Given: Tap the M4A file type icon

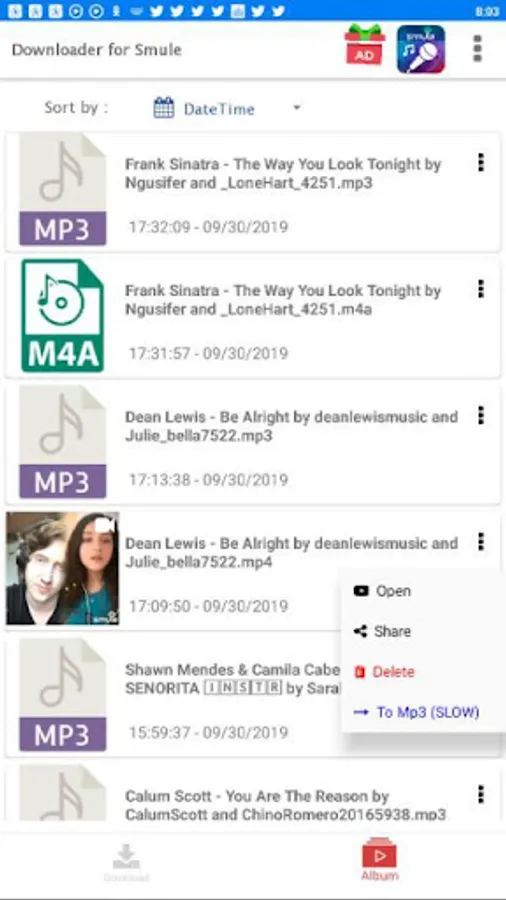Looking at the screenshot, I should coord(63,316).
